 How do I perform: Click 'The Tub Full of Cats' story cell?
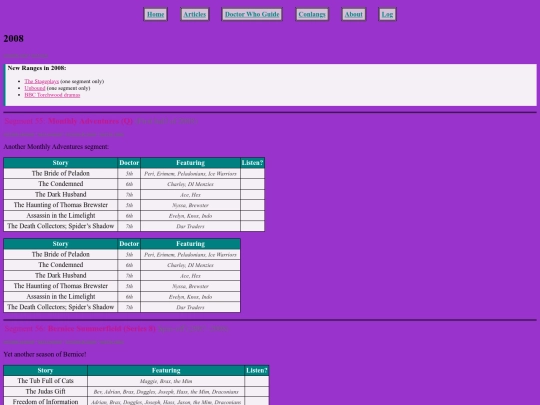pos(45,381)
